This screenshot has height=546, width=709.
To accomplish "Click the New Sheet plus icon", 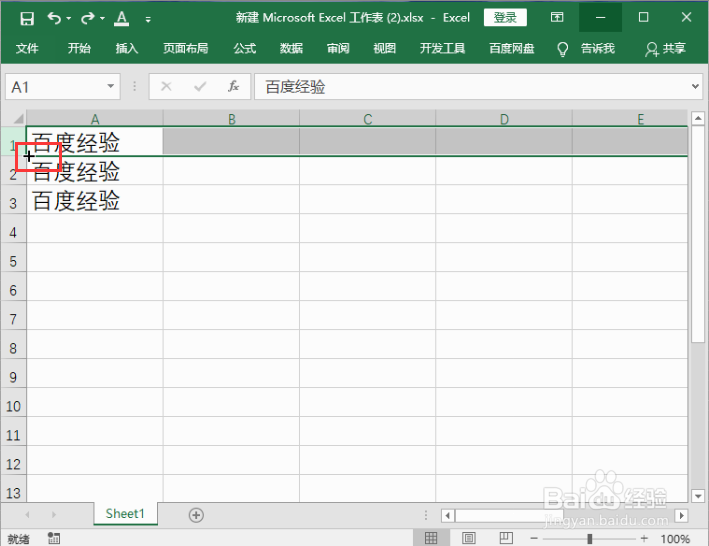I will coord(196,515).
